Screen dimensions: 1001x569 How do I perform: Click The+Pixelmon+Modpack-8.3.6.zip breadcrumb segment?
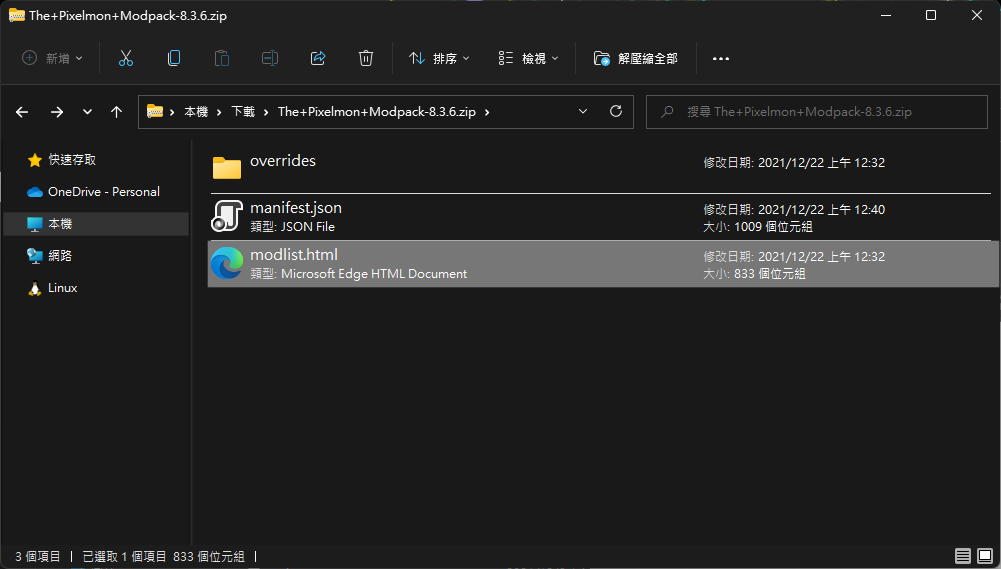click(377, 112)
